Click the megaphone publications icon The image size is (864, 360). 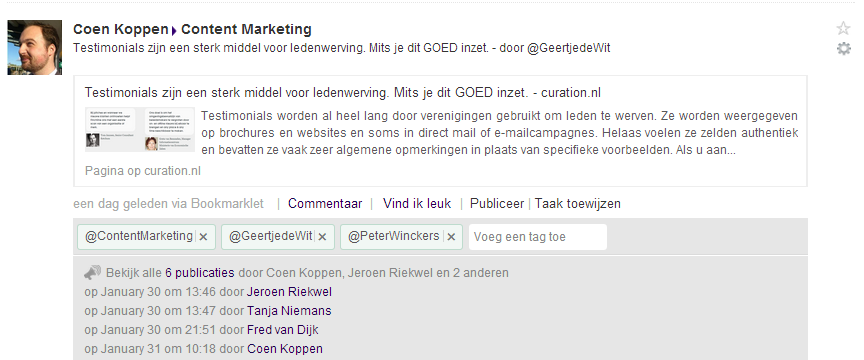(x=93, y=272)
